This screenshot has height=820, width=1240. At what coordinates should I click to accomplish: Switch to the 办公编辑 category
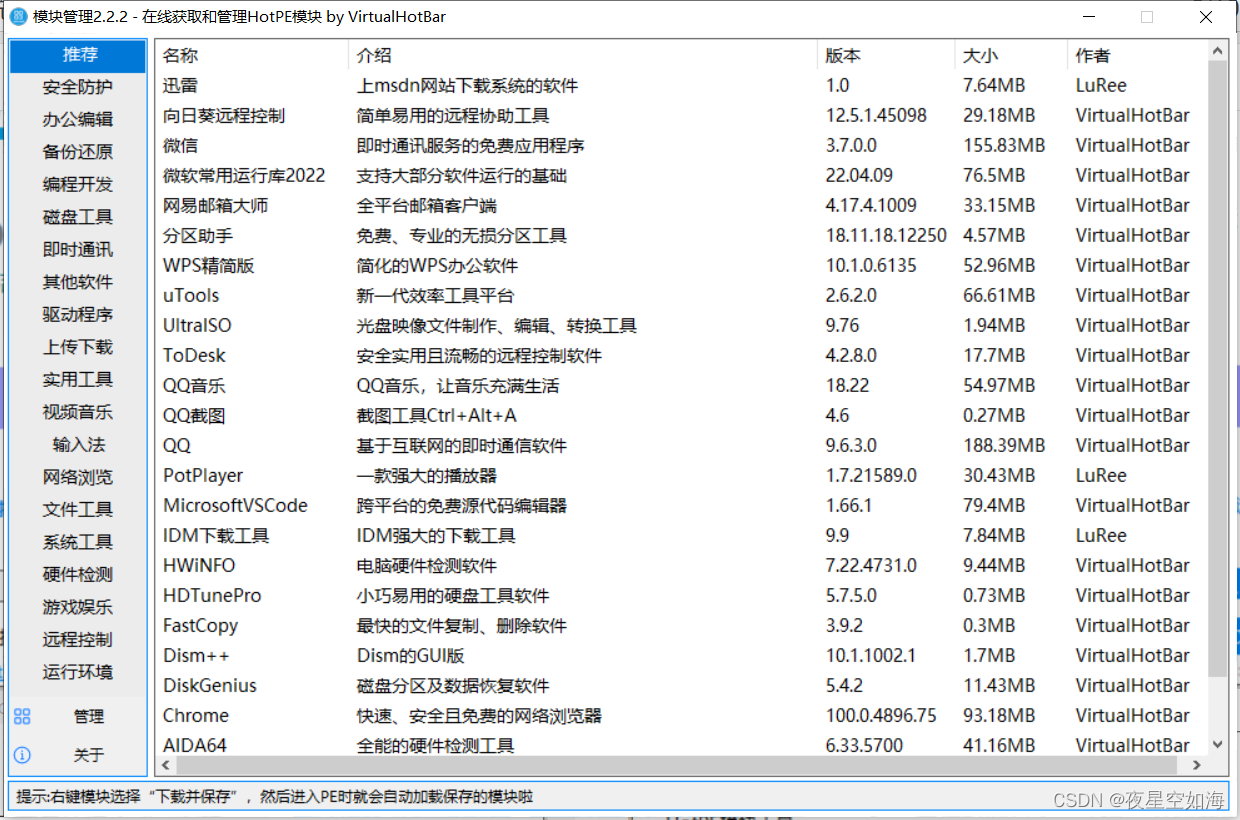point(79,119)
